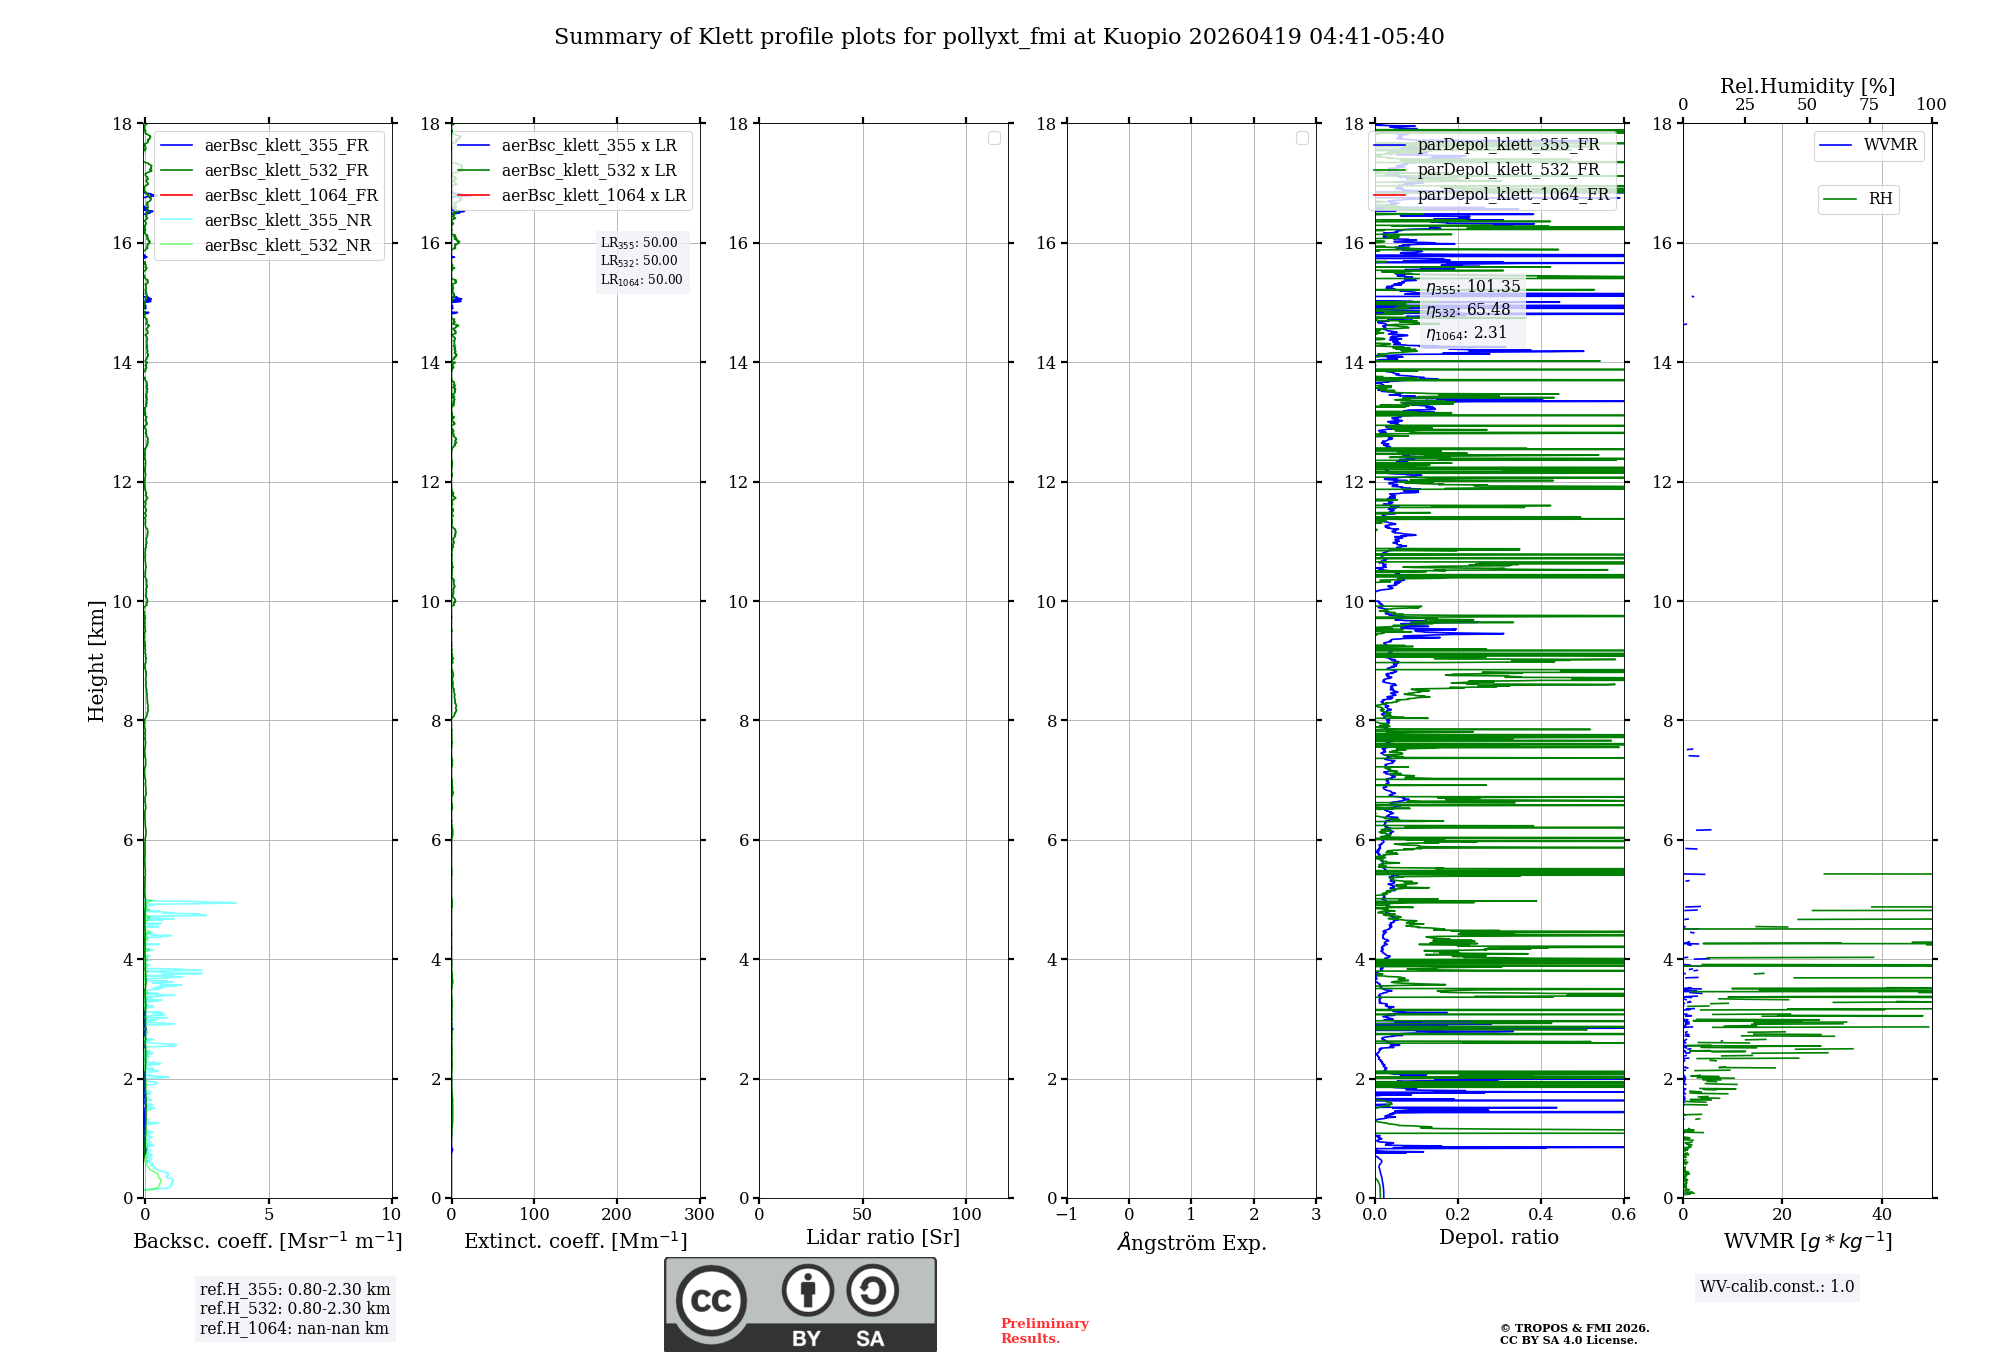
Task: Click the Creative Commons CC icon
Action: (x=711, y=1301)
